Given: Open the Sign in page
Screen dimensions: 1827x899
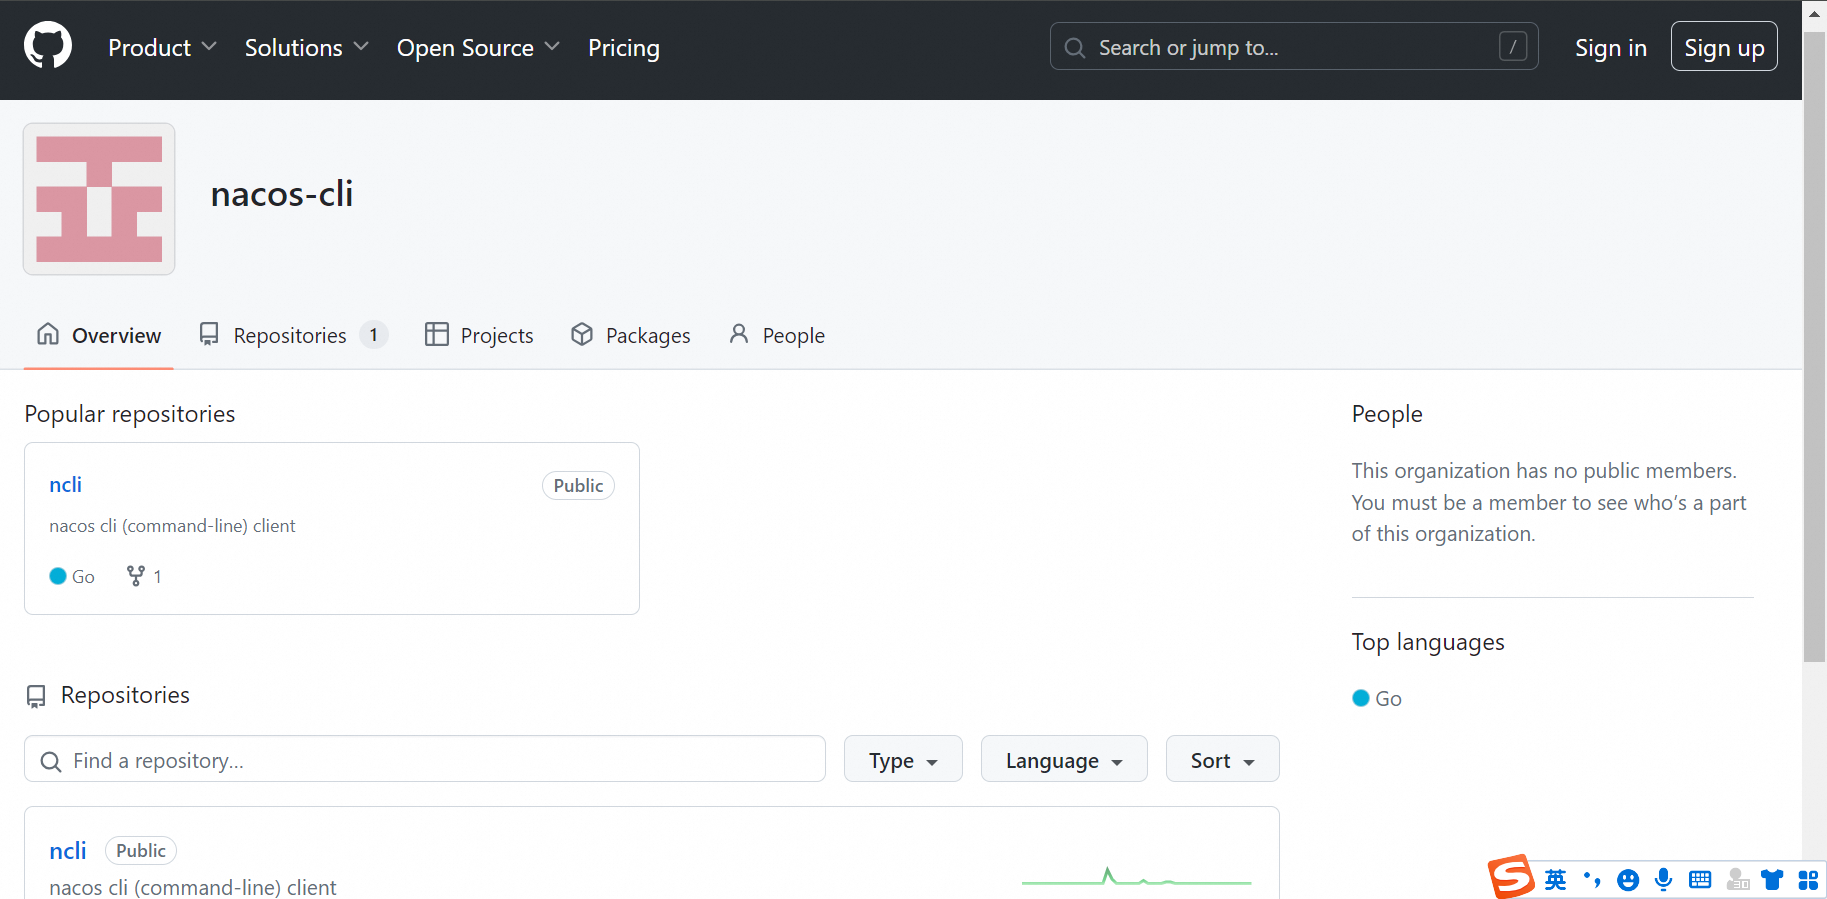Looking at the screenshot, I should pos(1610,48).
